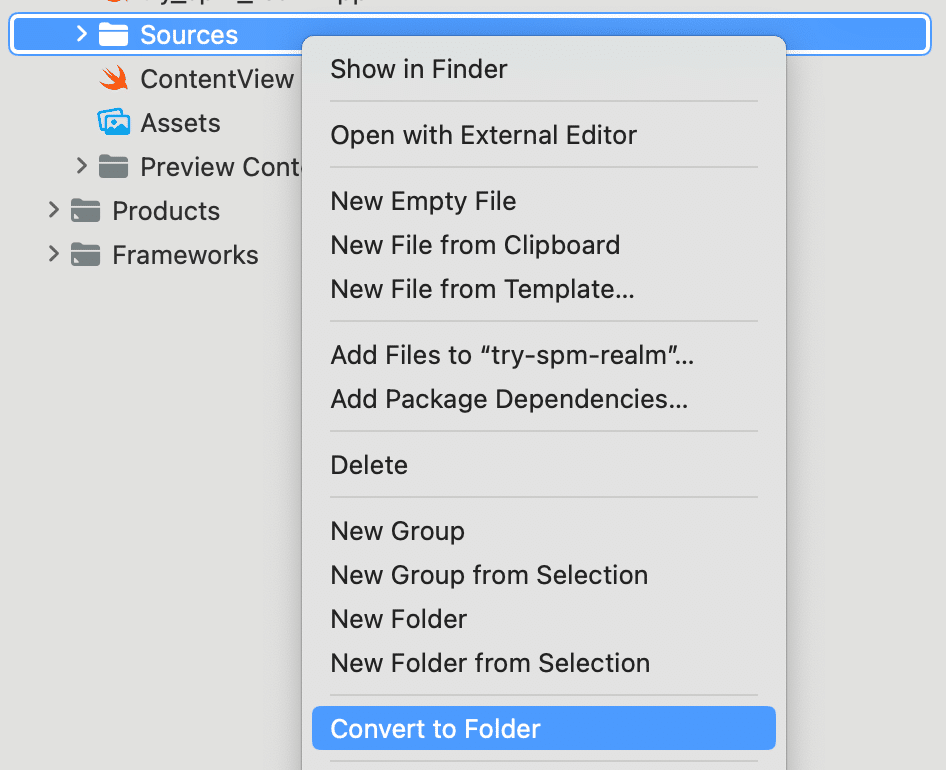Click New File from Template…
The width and height of the screenshot is (946, 770).
click(x=483, y=288)
